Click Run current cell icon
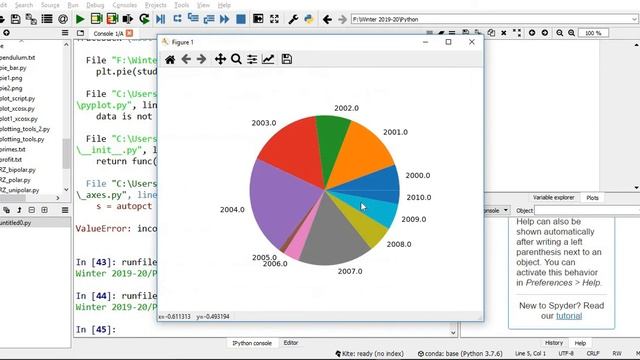640x360 pixels. point(96,19)
